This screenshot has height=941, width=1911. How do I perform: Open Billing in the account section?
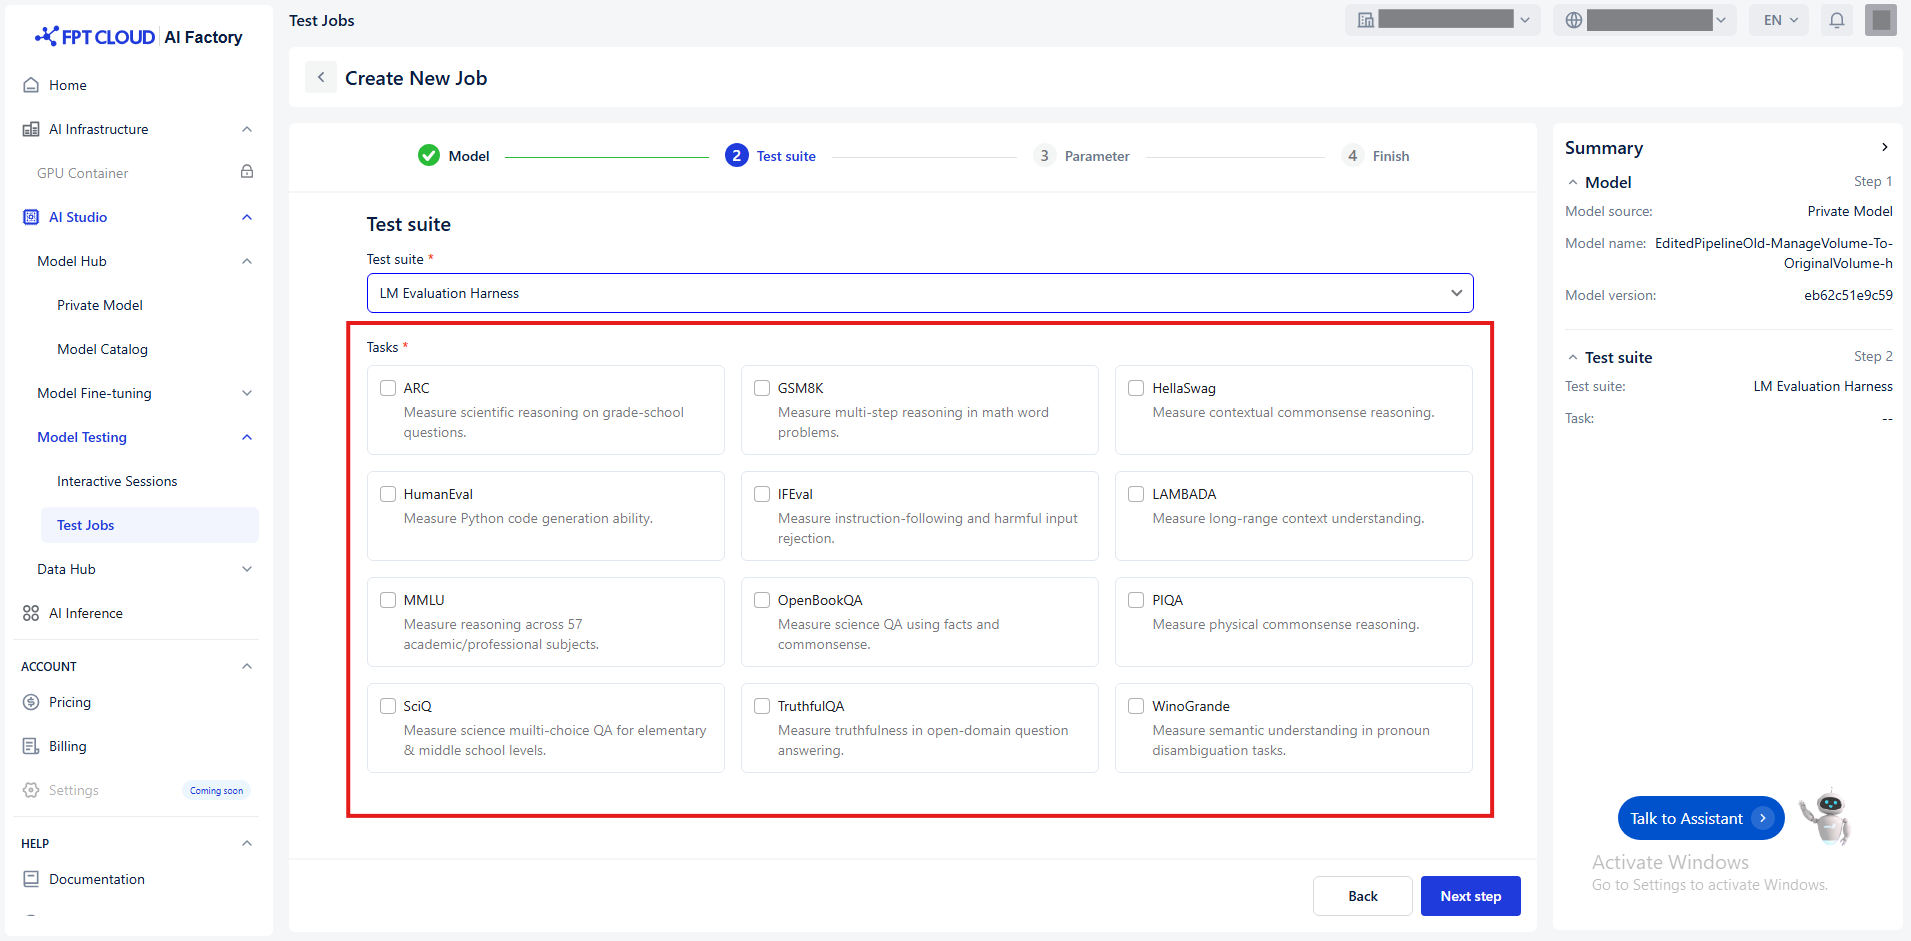pos(67,746)
